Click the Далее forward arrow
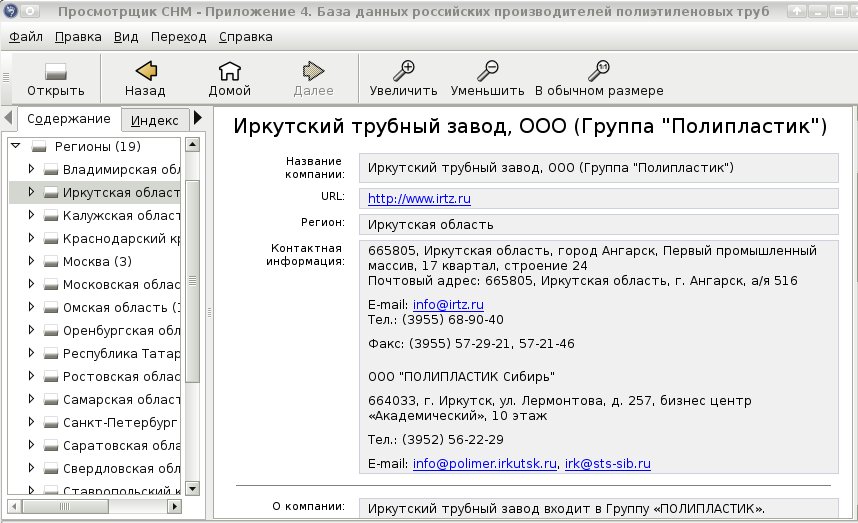Screen dimensions: 858x523 [313, 71]
